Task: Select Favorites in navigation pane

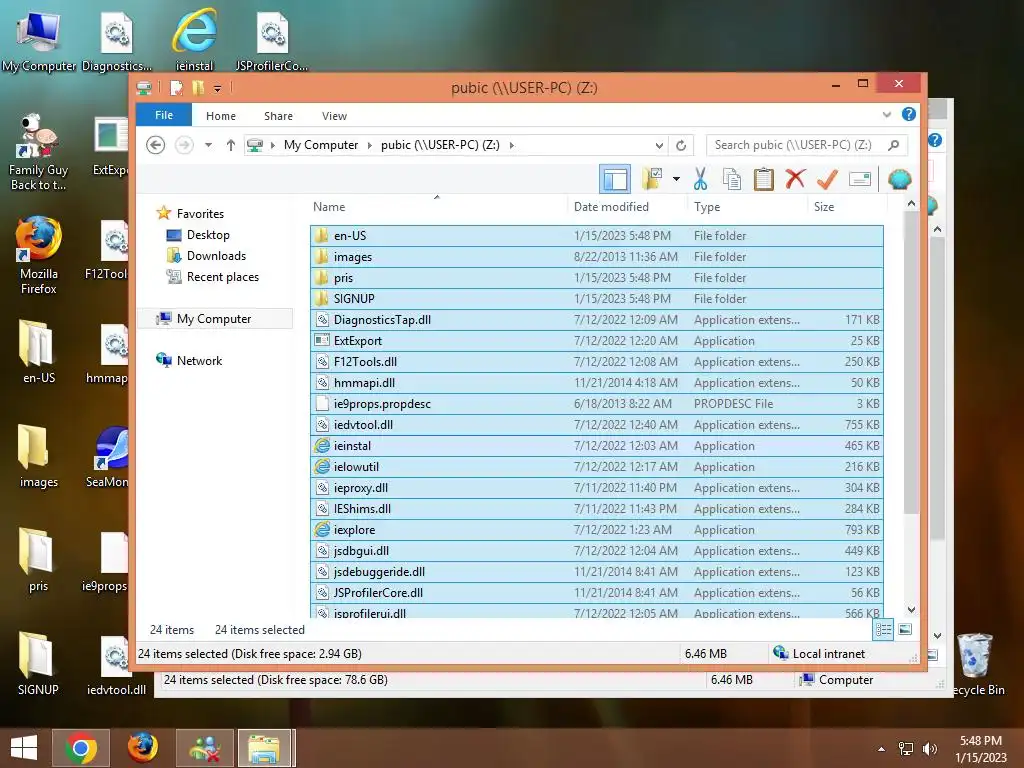Action: pos(200,214)
